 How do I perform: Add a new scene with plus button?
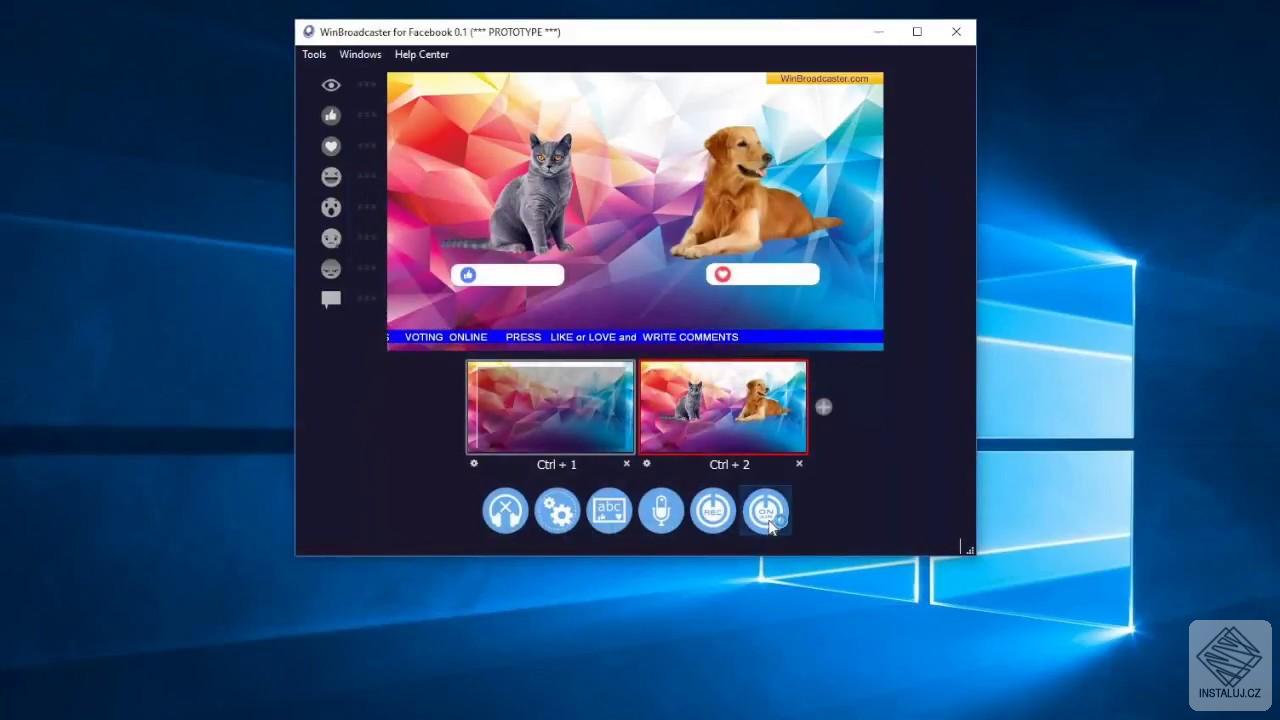point(823,407)
